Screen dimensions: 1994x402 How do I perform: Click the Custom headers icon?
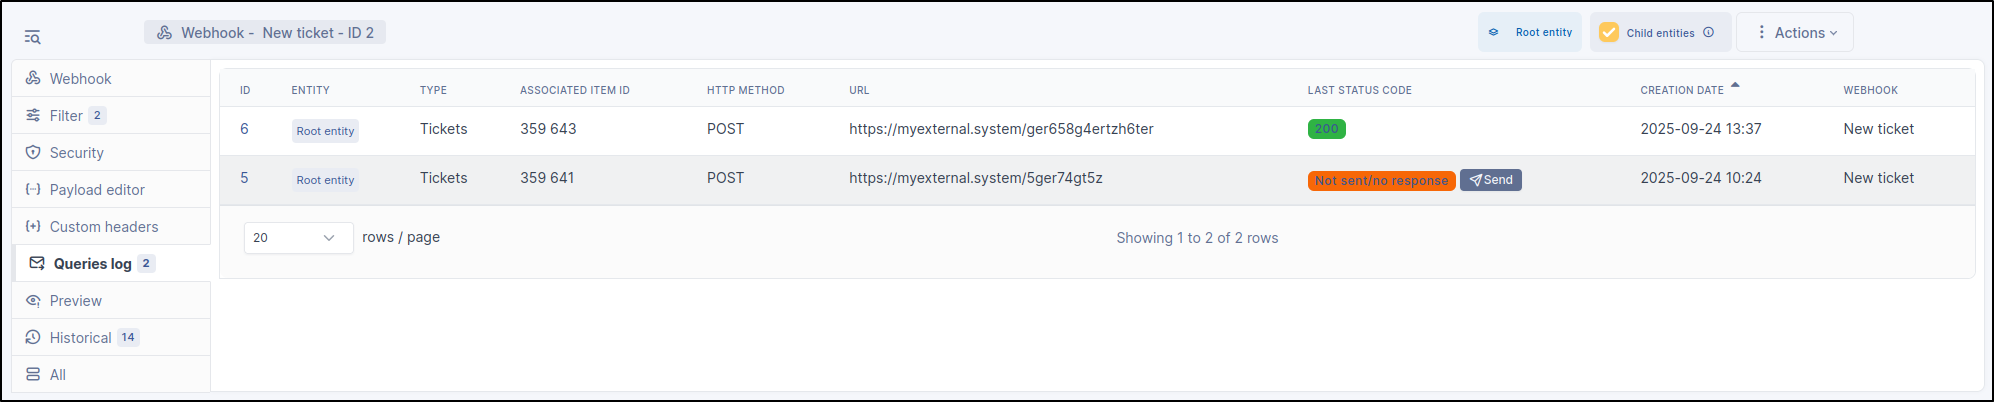[x=33, y=226]
